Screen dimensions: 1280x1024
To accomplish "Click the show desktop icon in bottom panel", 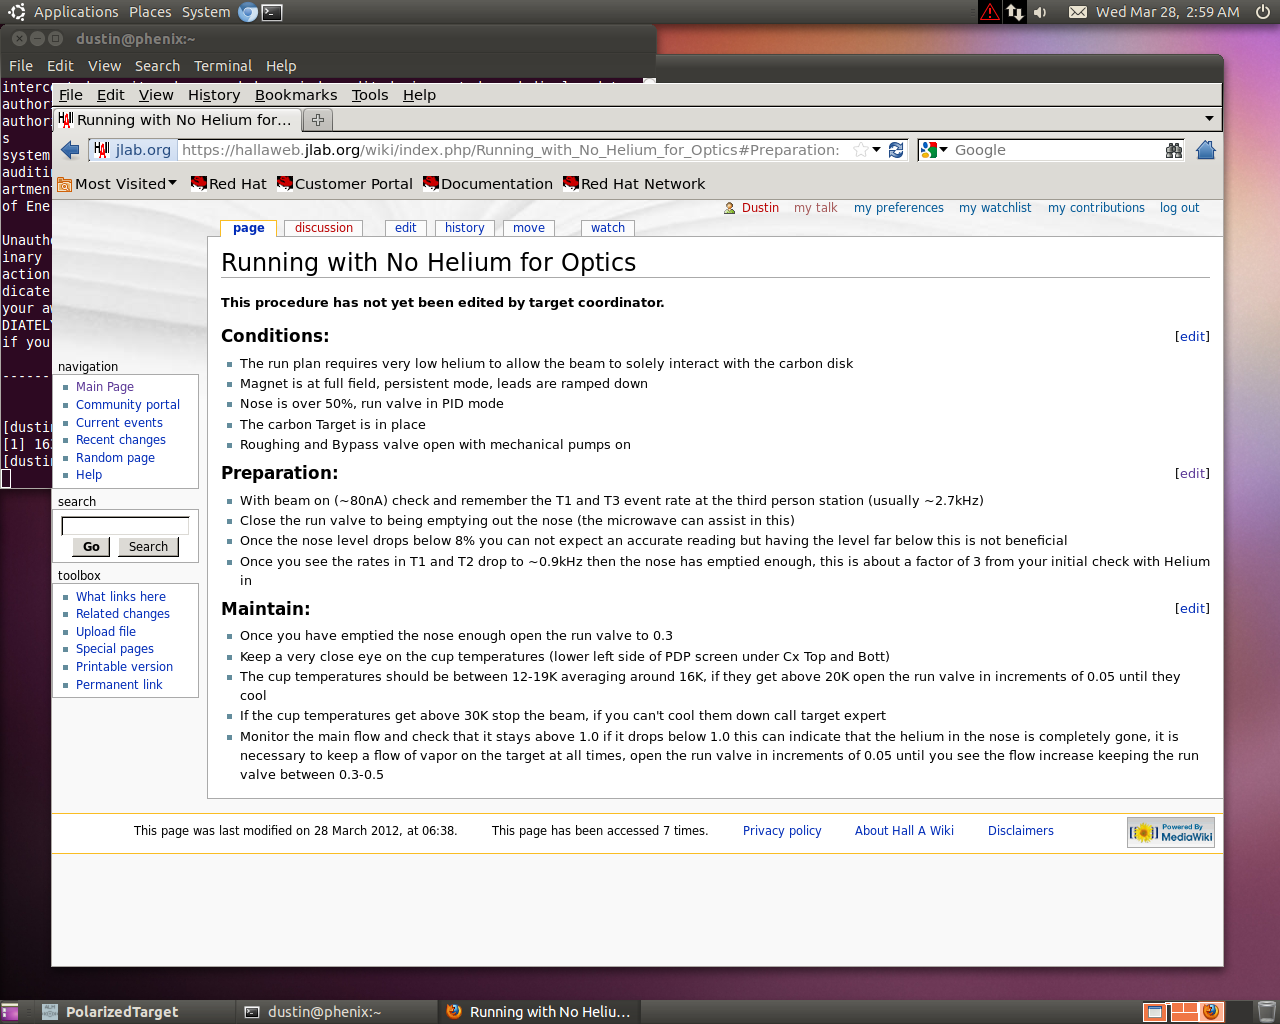I will coord(9,1012).
